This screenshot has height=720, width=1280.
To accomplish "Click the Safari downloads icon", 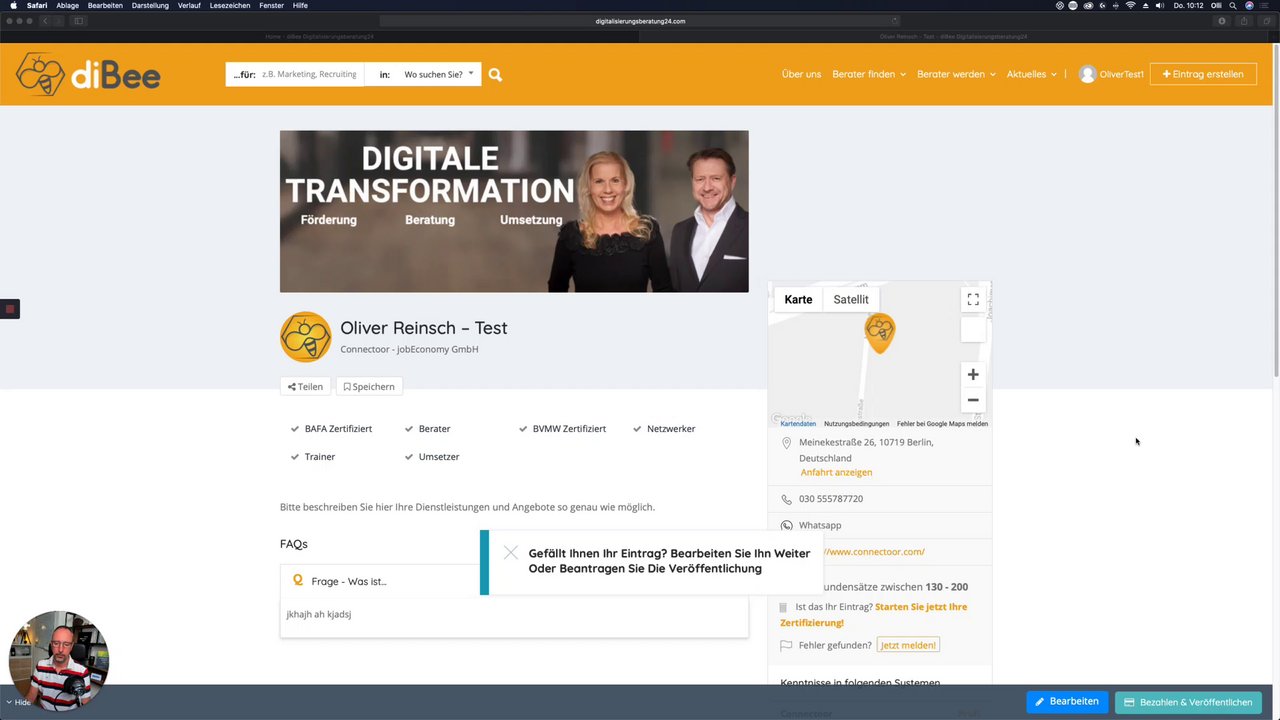I will (1222, 21).
